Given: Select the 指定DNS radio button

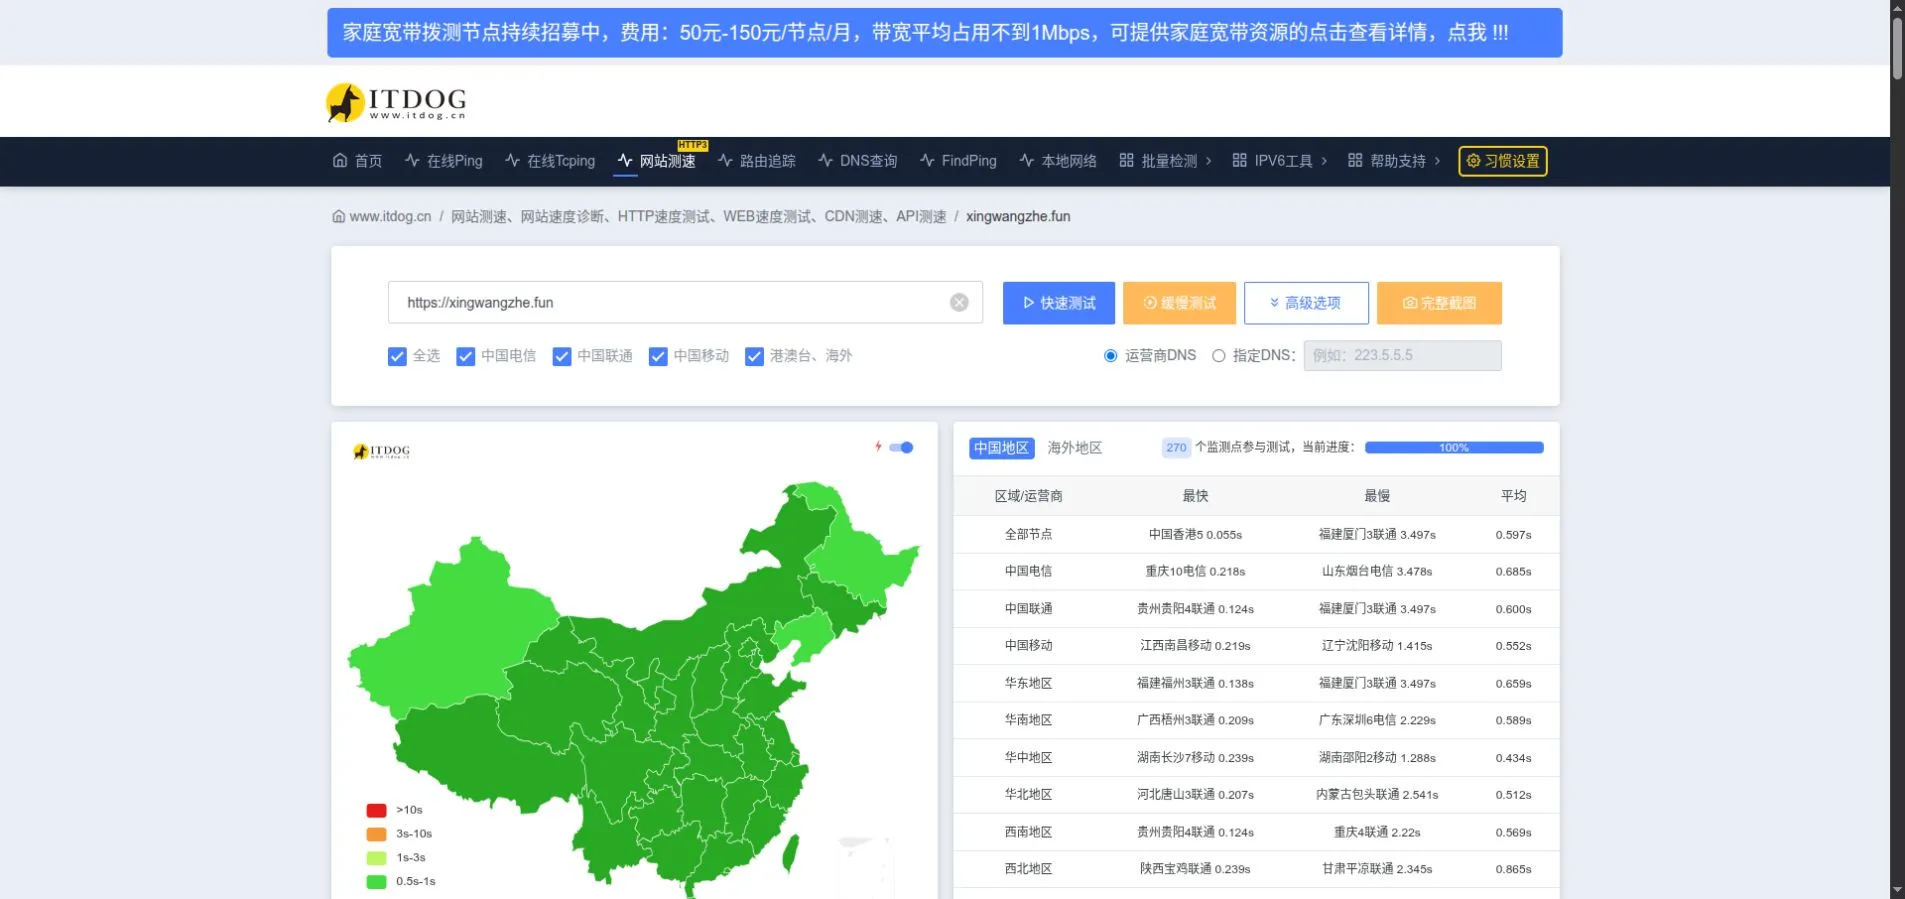Looking at the screenshot, I should point(1218,356).
